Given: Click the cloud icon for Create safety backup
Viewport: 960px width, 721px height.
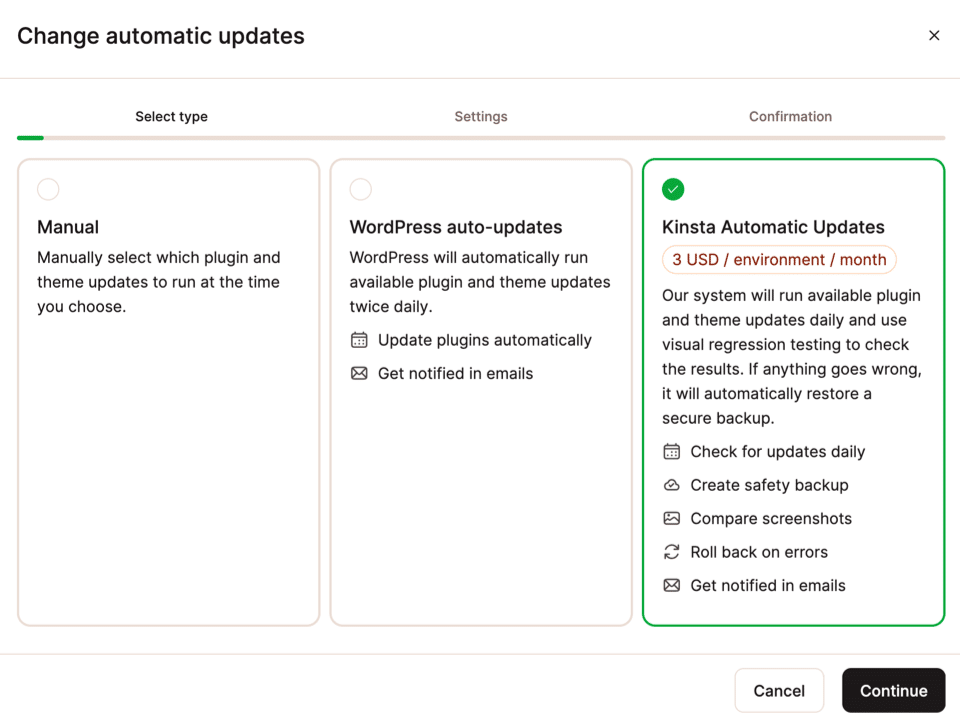Looking at the screenshot, I should point(672,485).
